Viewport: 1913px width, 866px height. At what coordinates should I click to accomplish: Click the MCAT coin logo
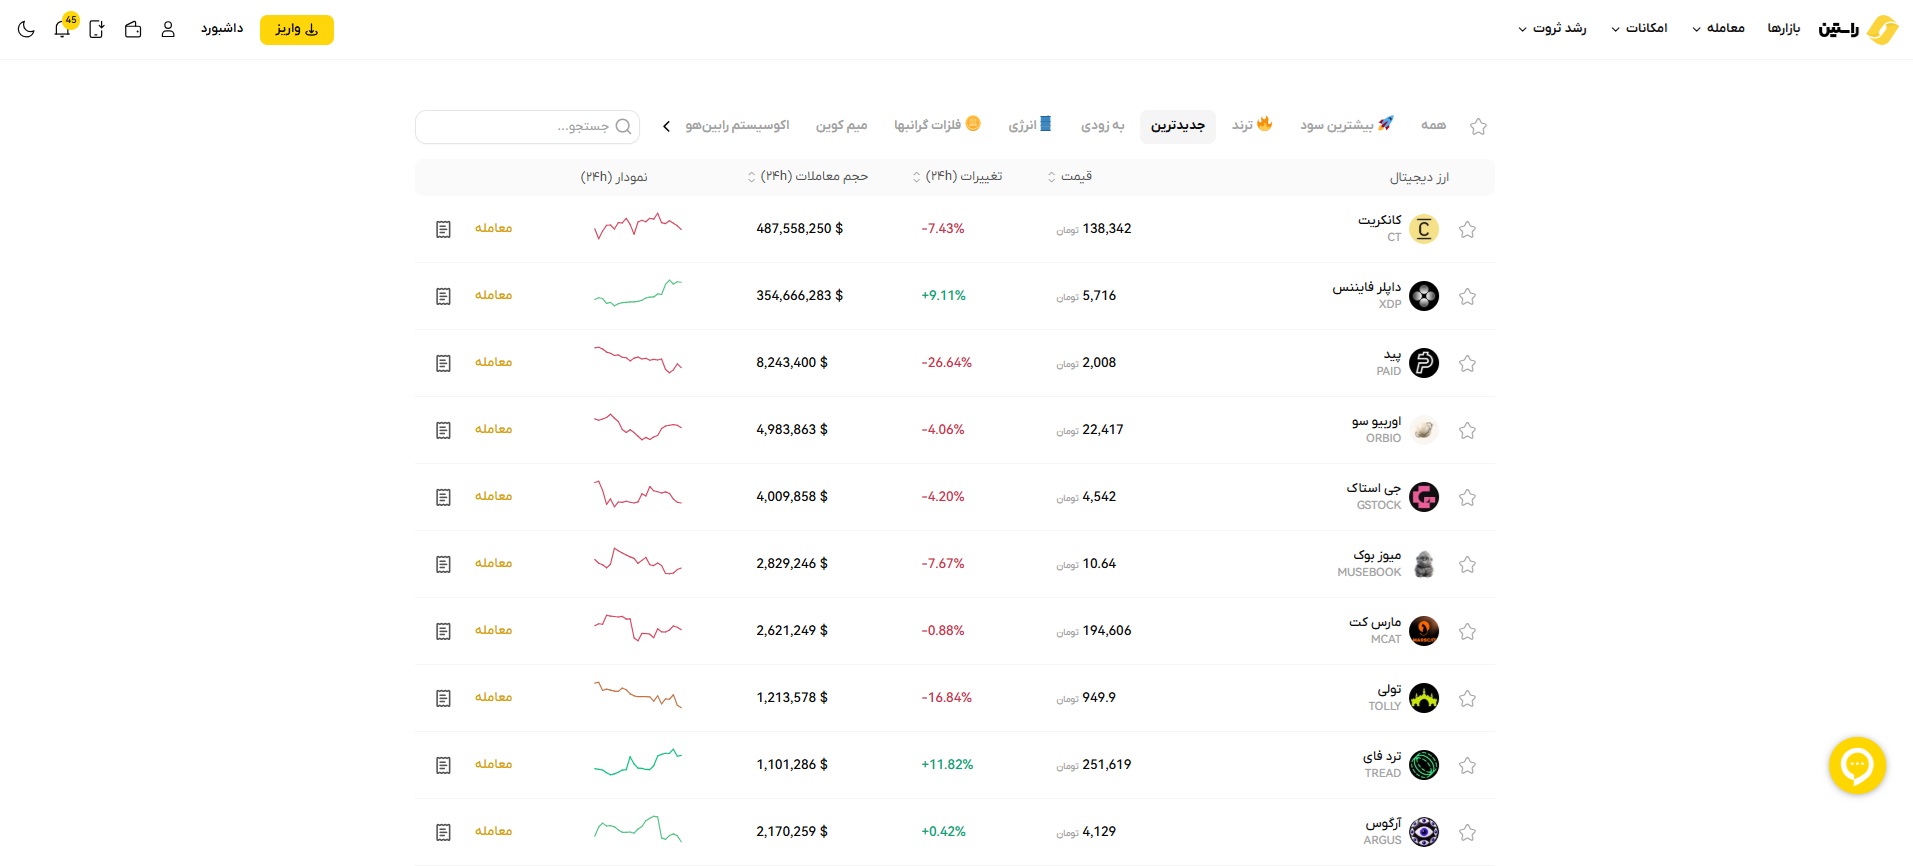(x=1424, y=631)
